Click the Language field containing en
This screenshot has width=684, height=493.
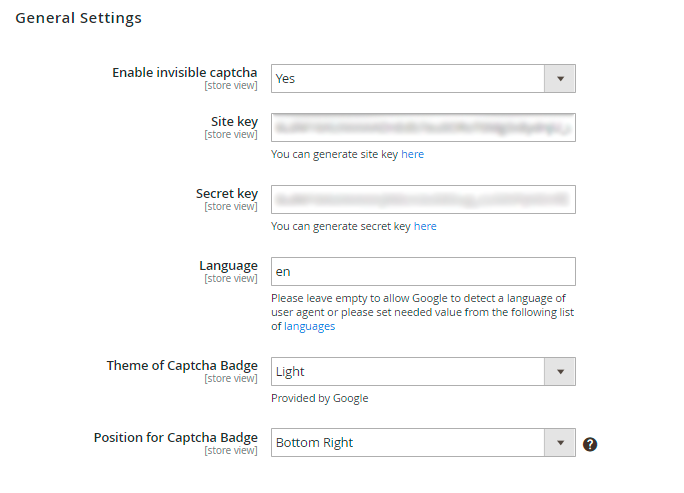(423, 272)
